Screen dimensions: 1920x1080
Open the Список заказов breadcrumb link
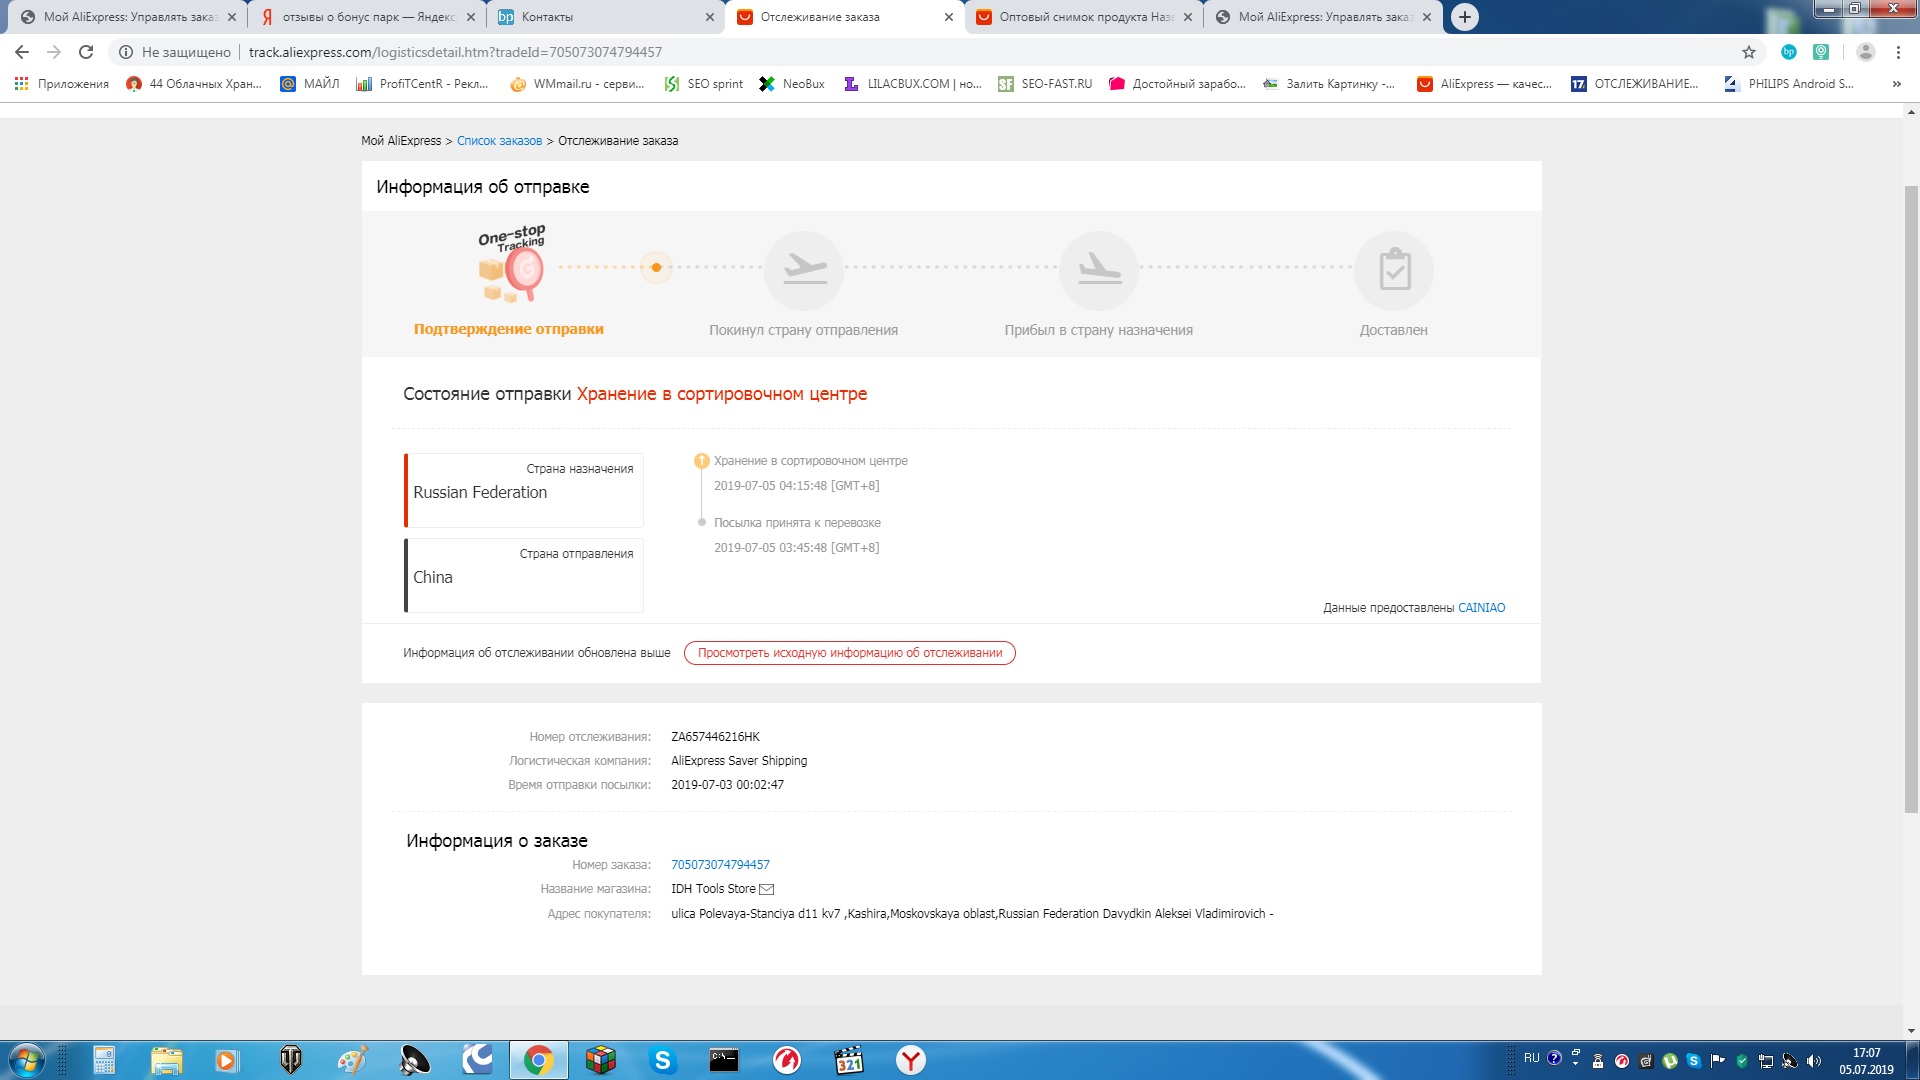tap(499, 141)
